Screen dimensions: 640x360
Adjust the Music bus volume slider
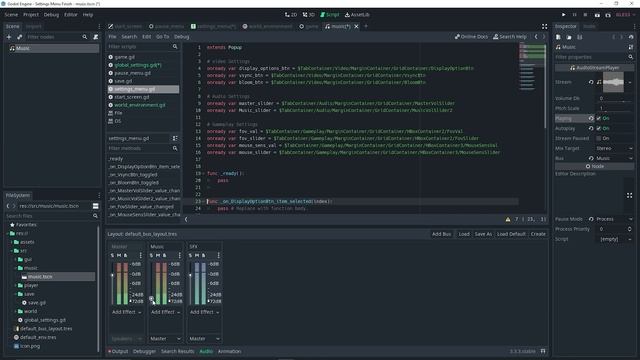pos(151,283)
